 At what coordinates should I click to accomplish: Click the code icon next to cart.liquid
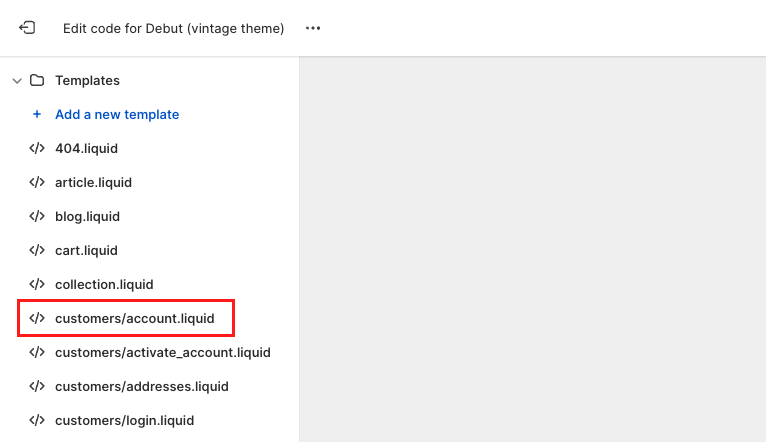coord(37,250)
